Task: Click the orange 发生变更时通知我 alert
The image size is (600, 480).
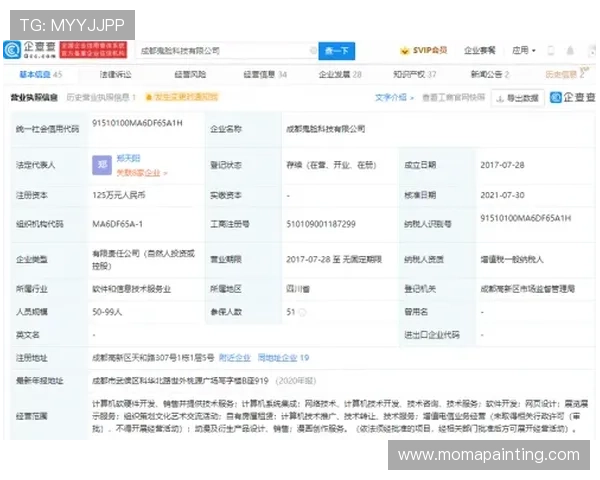Action: pos(182,97)
